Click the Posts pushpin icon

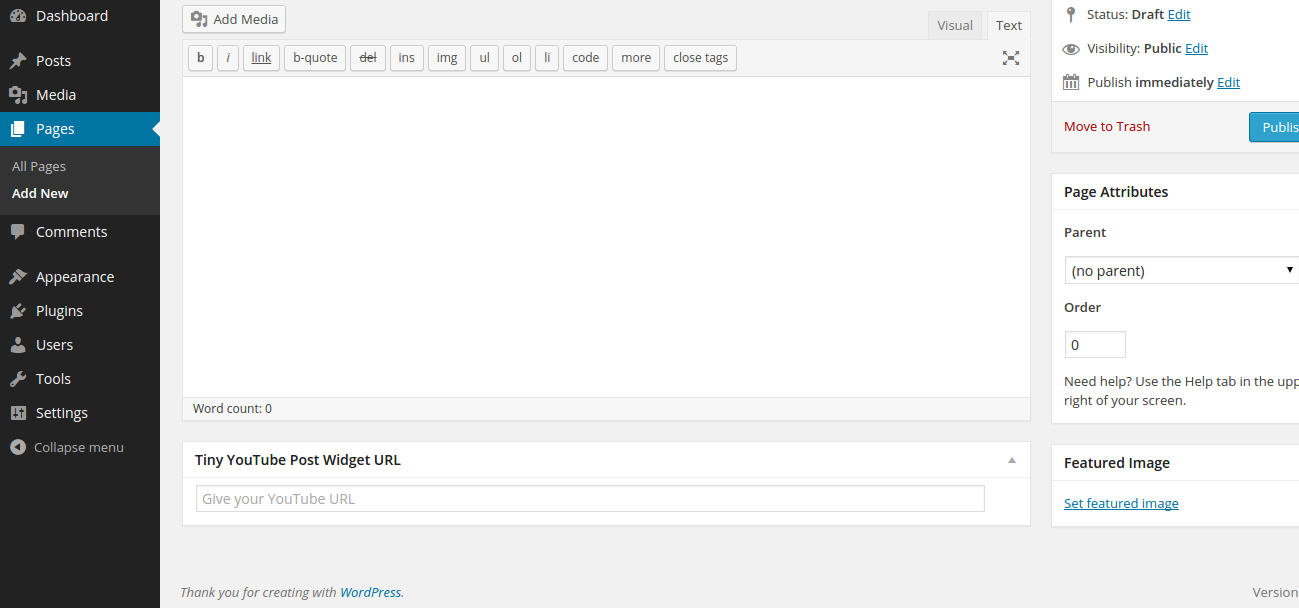[x=18, y=61]
